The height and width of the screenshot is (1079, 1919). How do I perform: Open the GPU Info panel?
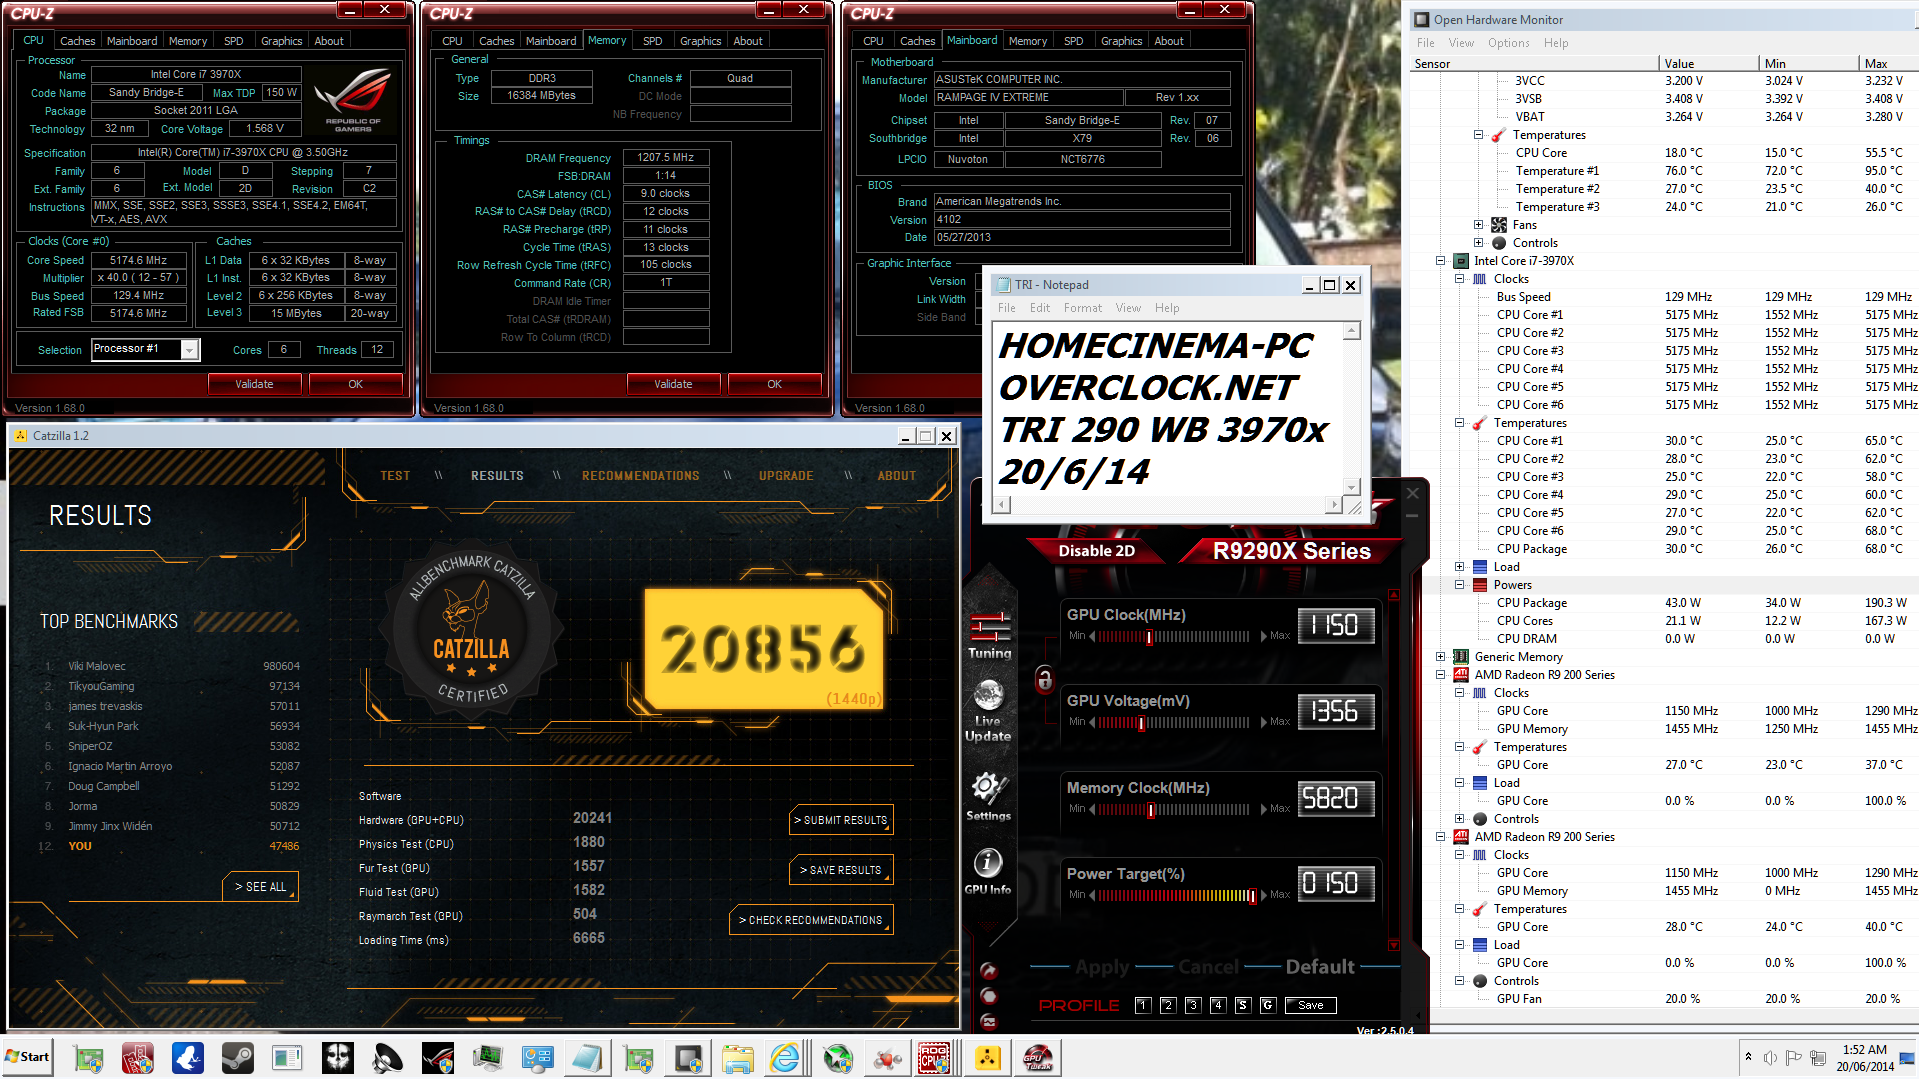[x=988, y=871]
